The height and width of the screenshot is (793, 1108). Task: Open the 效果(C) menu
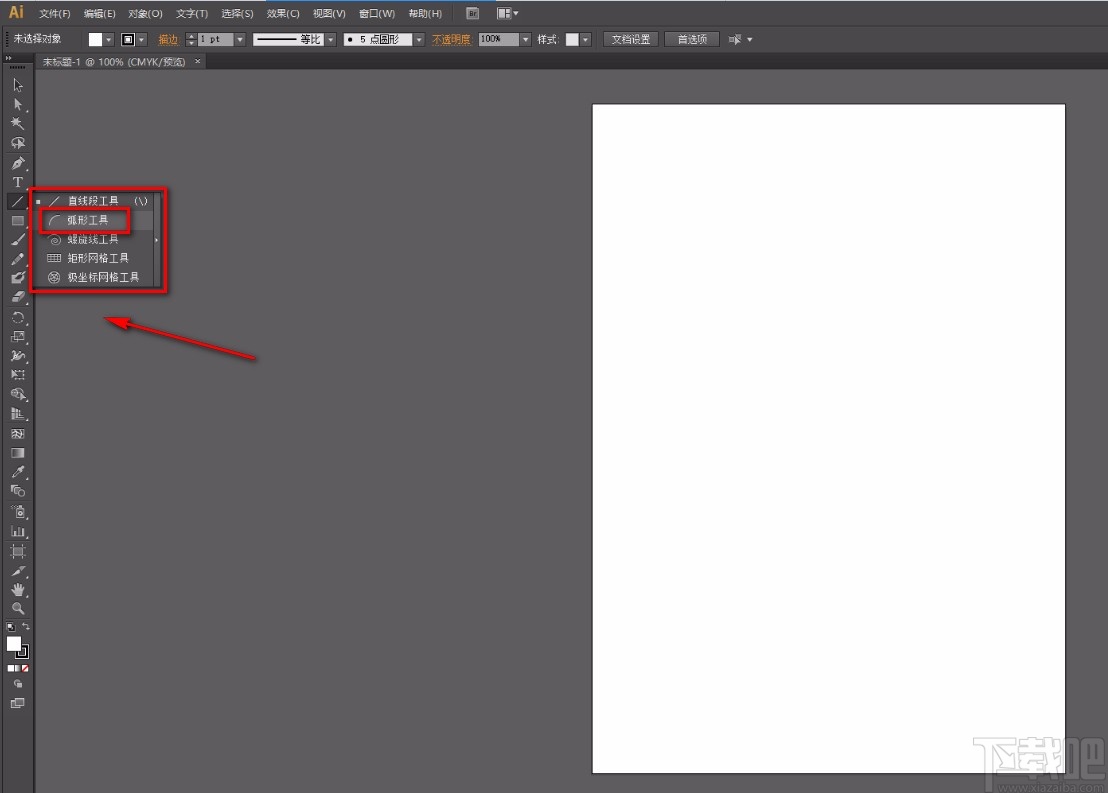pos(283,13)
